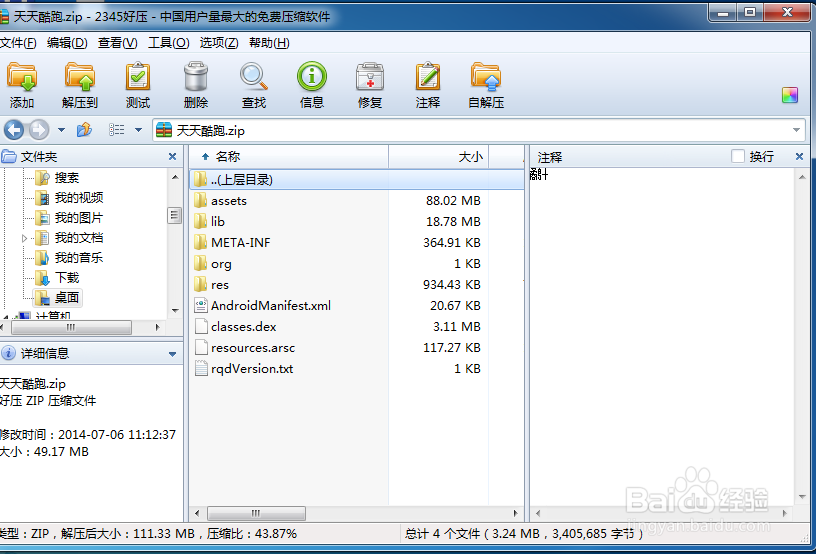Click the folder tree horizontal scrollbar thumb
816x554 pixels.
[71, 327]
